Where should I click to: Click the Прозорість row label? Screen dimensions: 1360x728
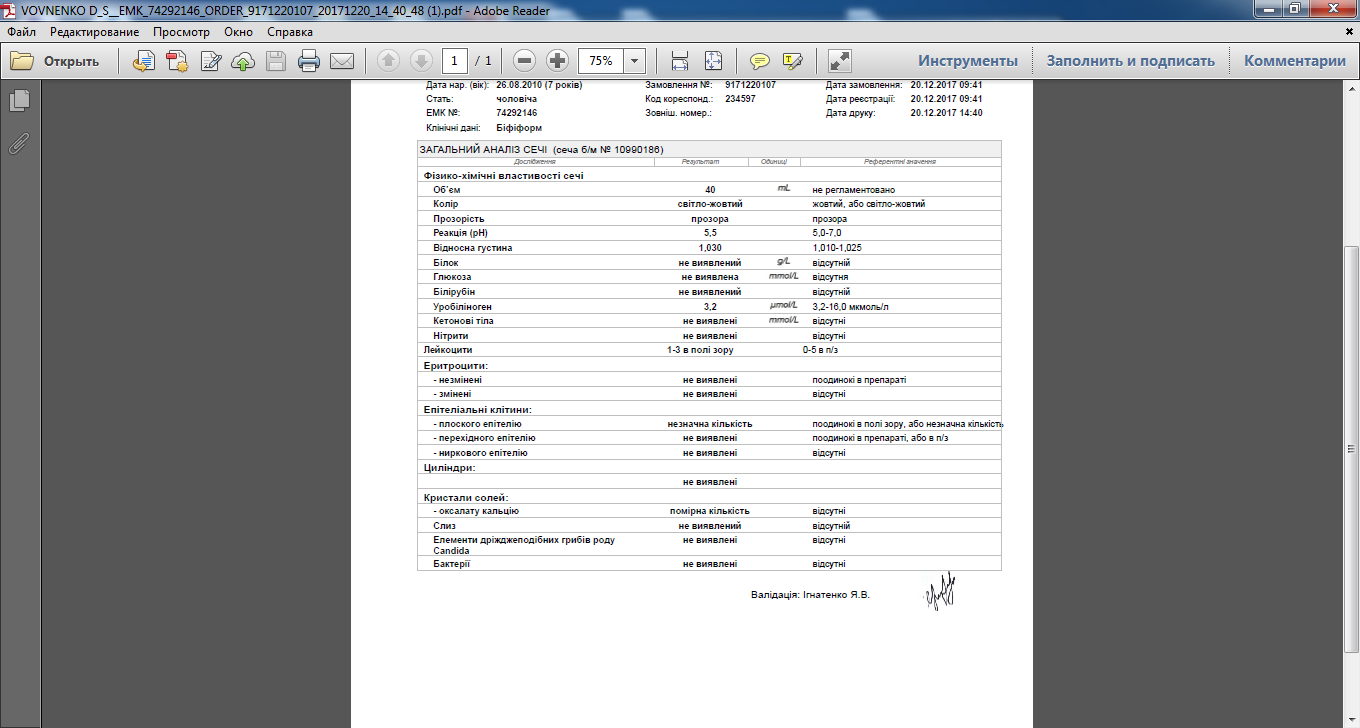[x=458, y=218]
